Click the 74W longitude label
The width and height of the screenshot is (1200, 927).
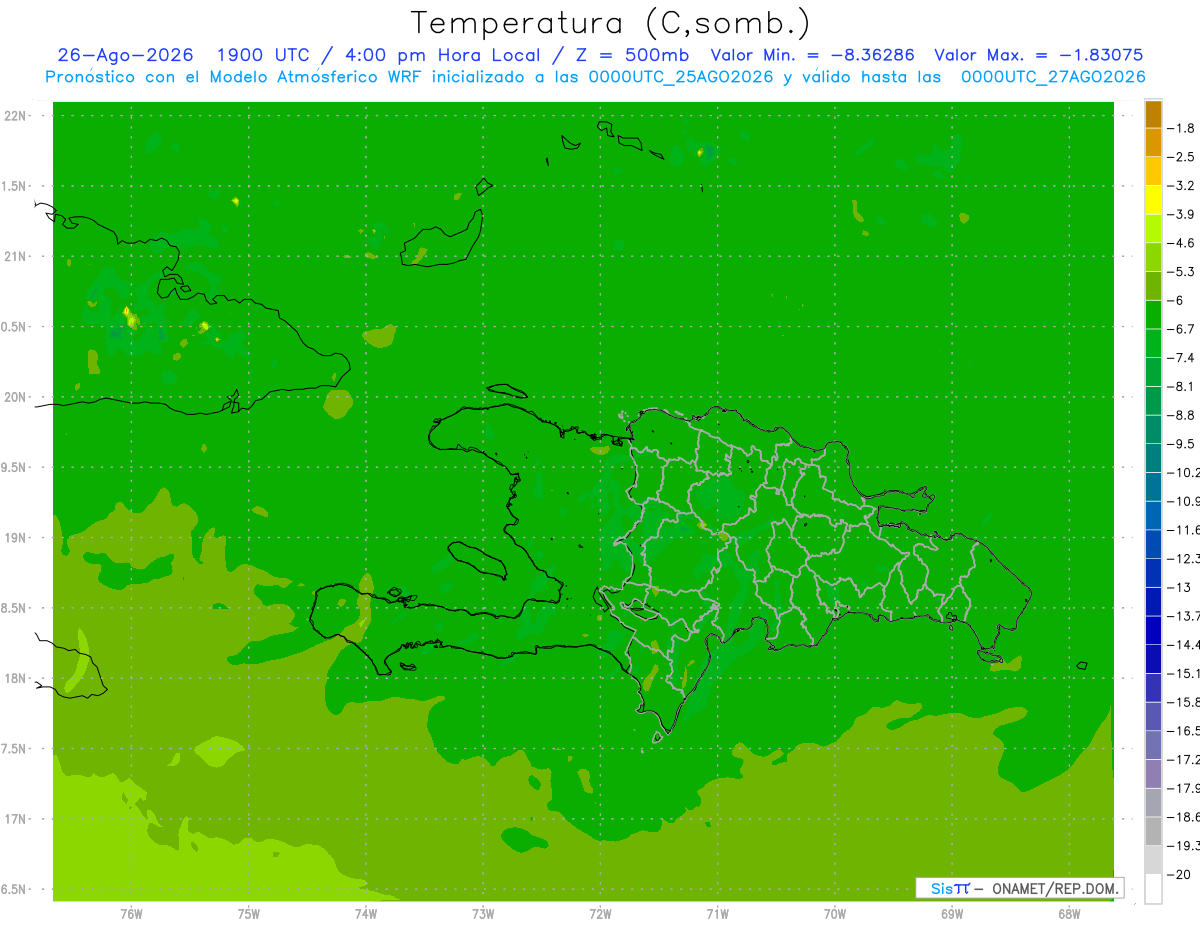(365, 914)
